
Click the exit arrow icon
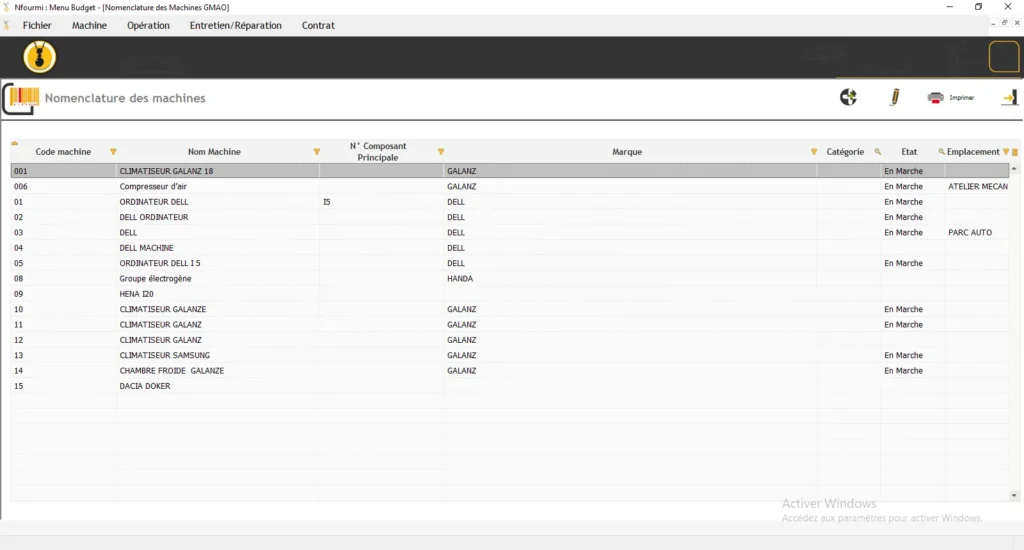tap(1009, 97)
